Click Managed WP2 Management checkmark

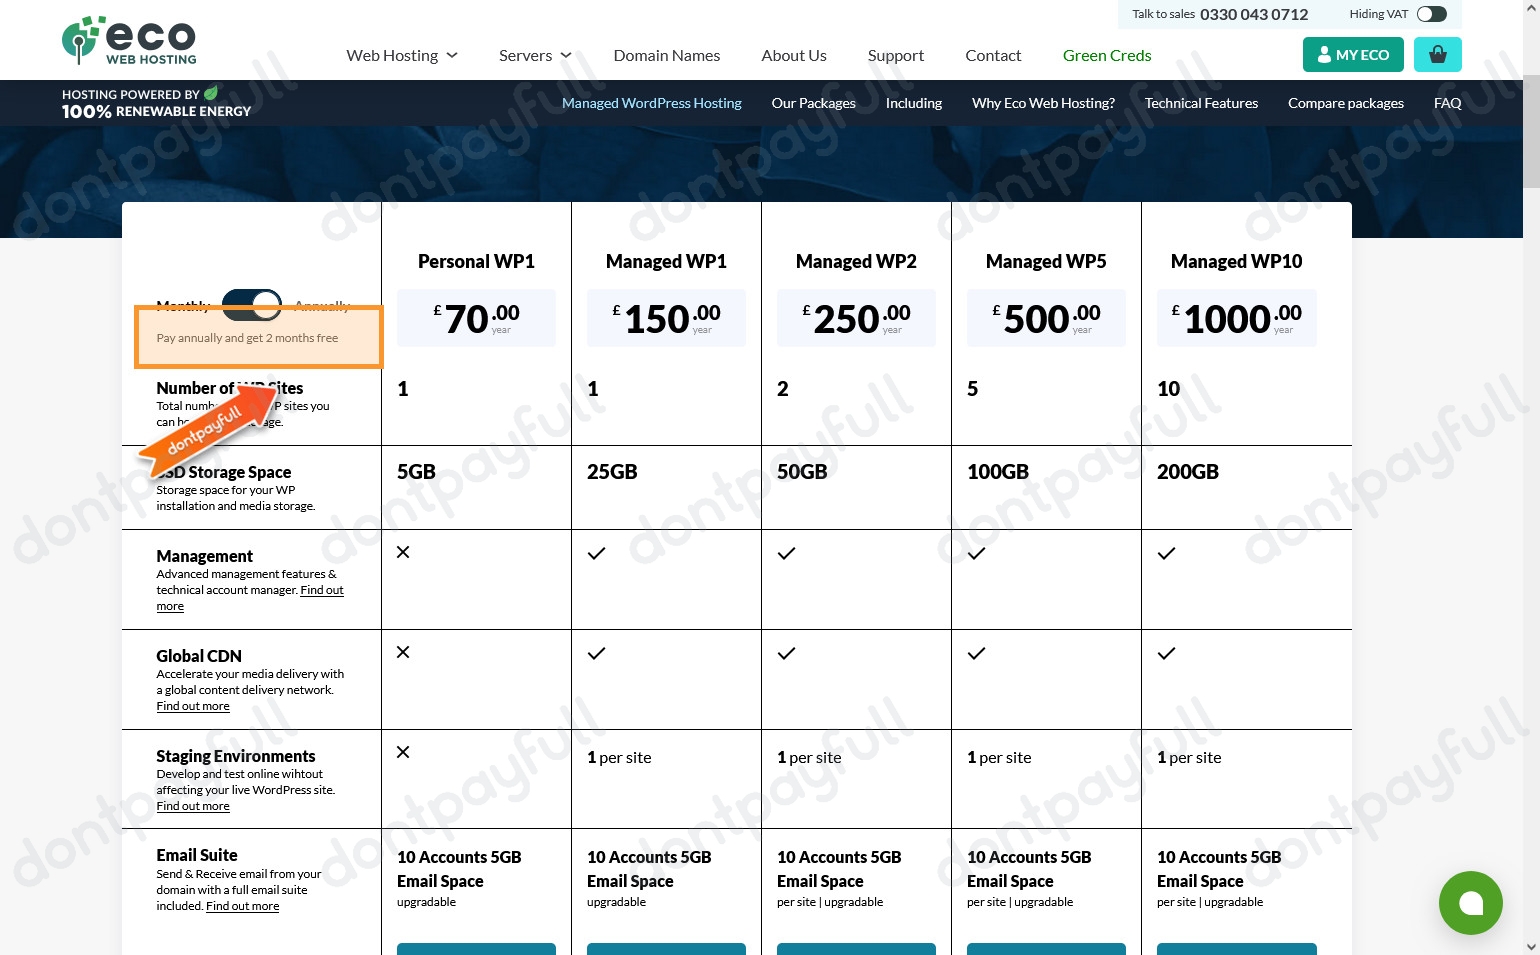pyautogui.click(x=786, y=553)
